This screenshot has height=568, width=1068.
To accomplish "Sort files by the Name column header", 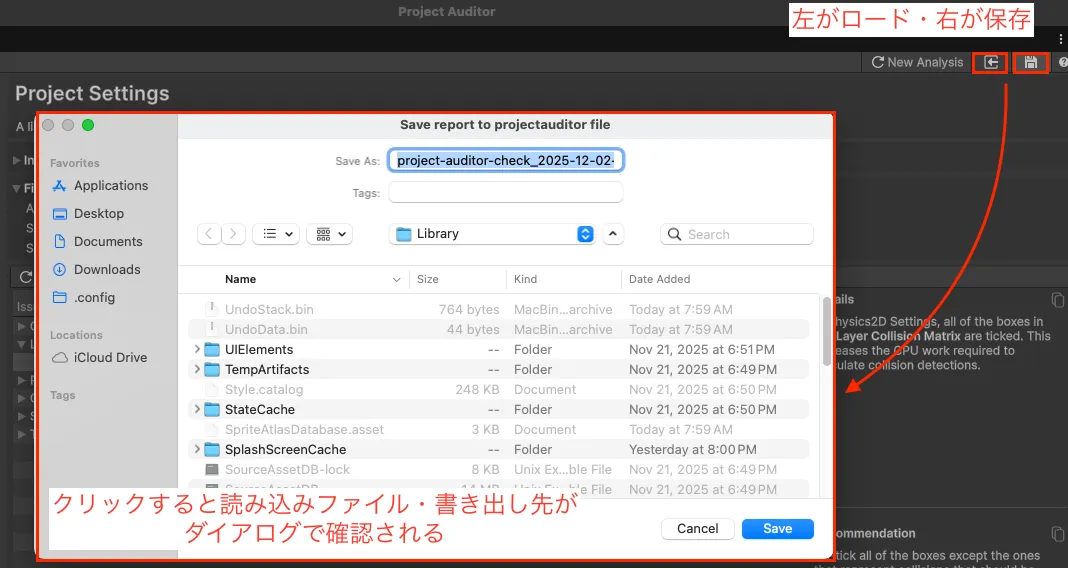I will 241,280.
